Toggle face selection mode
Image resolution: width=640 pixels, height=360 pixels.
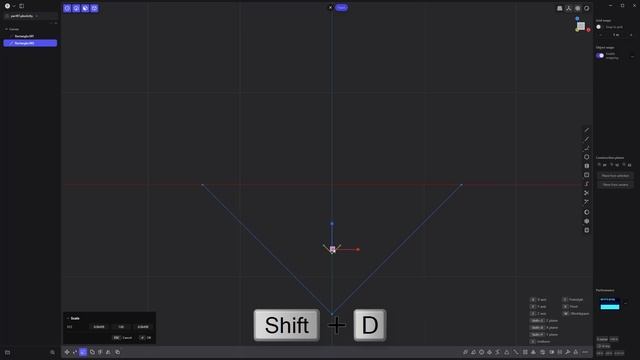click(85, 8)
